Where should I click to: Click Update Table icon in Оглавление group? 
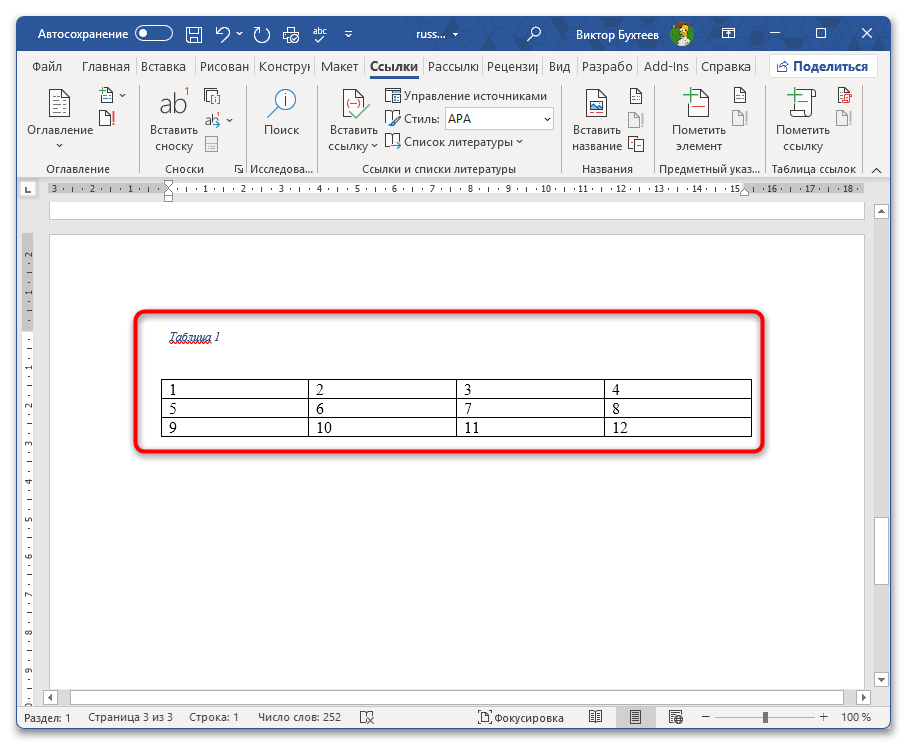pyautogui.click(x=107, y=118)
